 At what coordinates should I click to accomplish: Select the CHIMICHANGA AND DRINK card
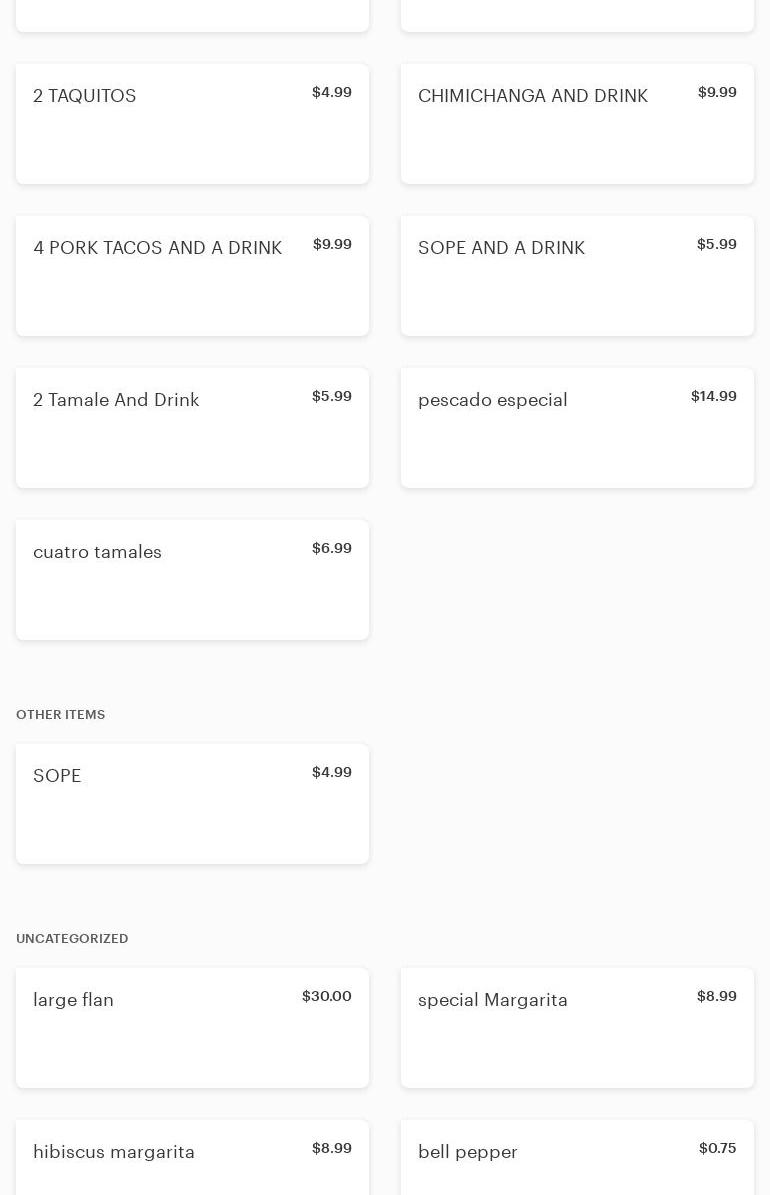577,124
